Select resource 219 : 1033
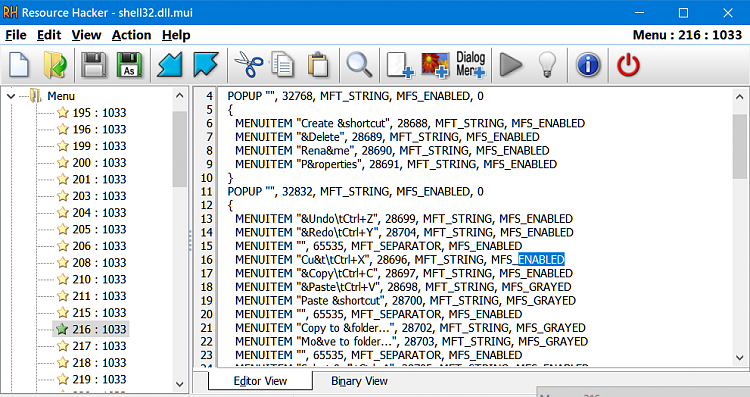750x397 pixels. click(x=99, y=379)
